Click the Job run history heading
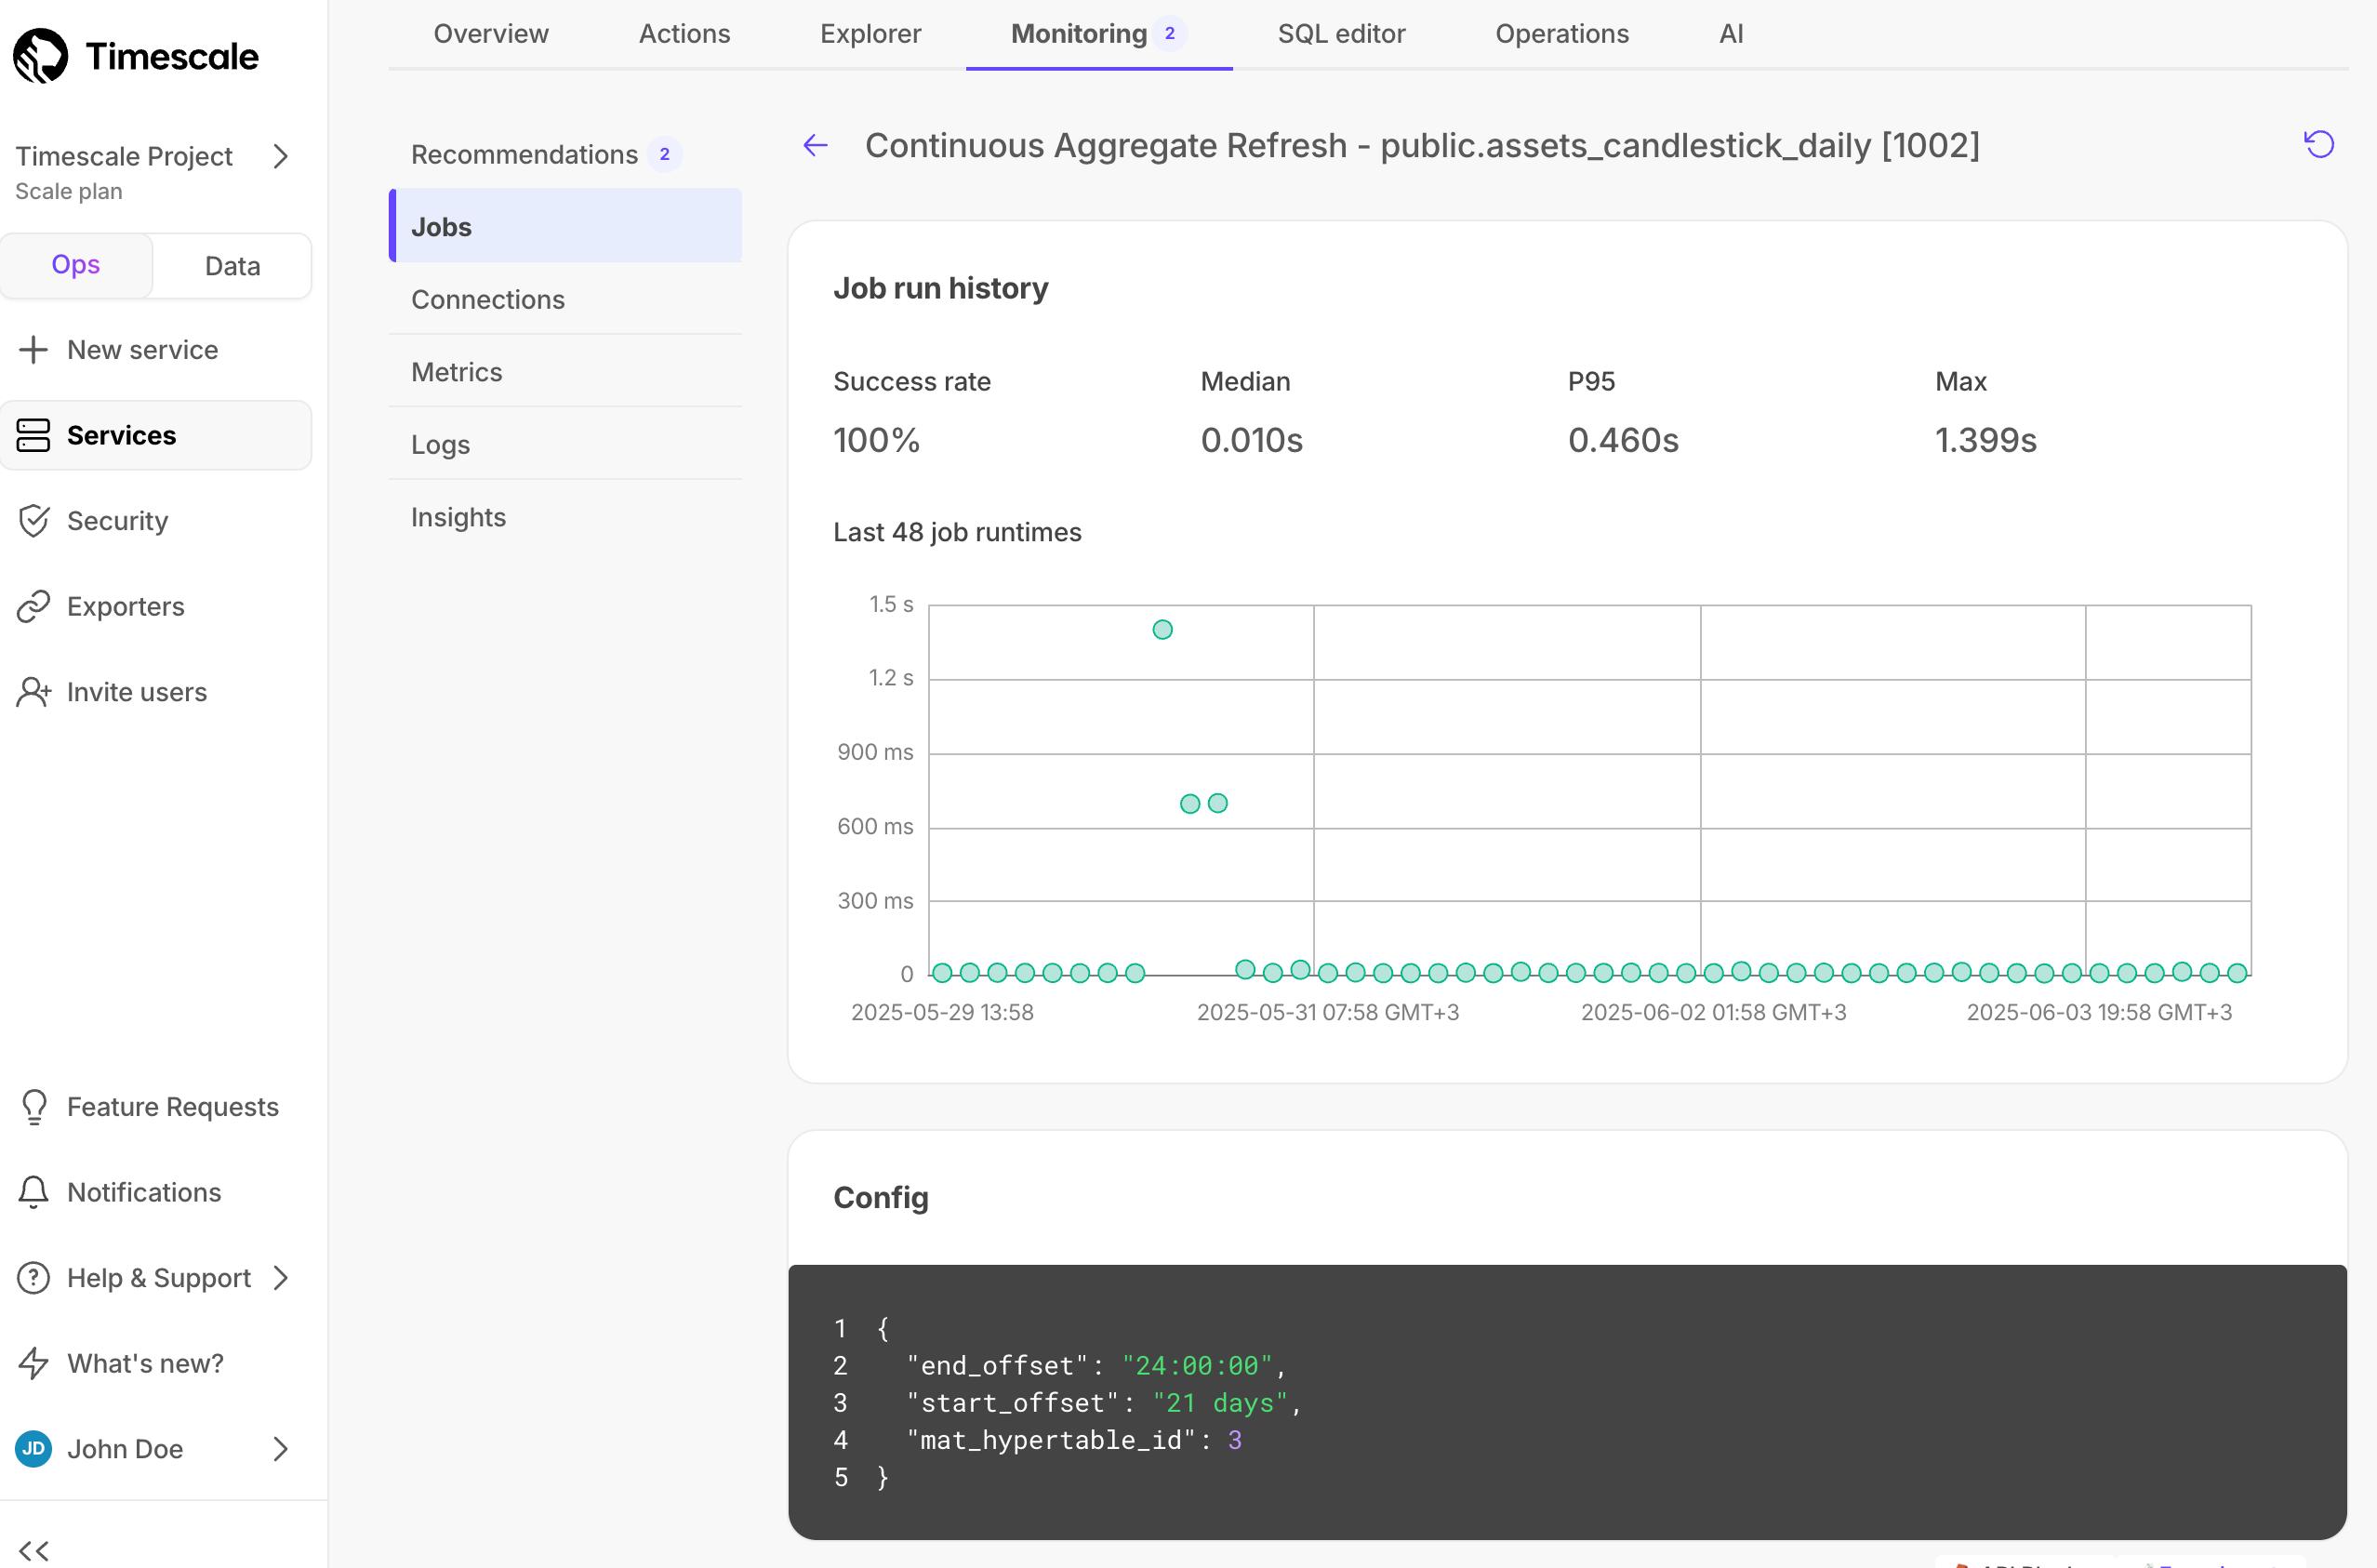 [x=940, y=289]
